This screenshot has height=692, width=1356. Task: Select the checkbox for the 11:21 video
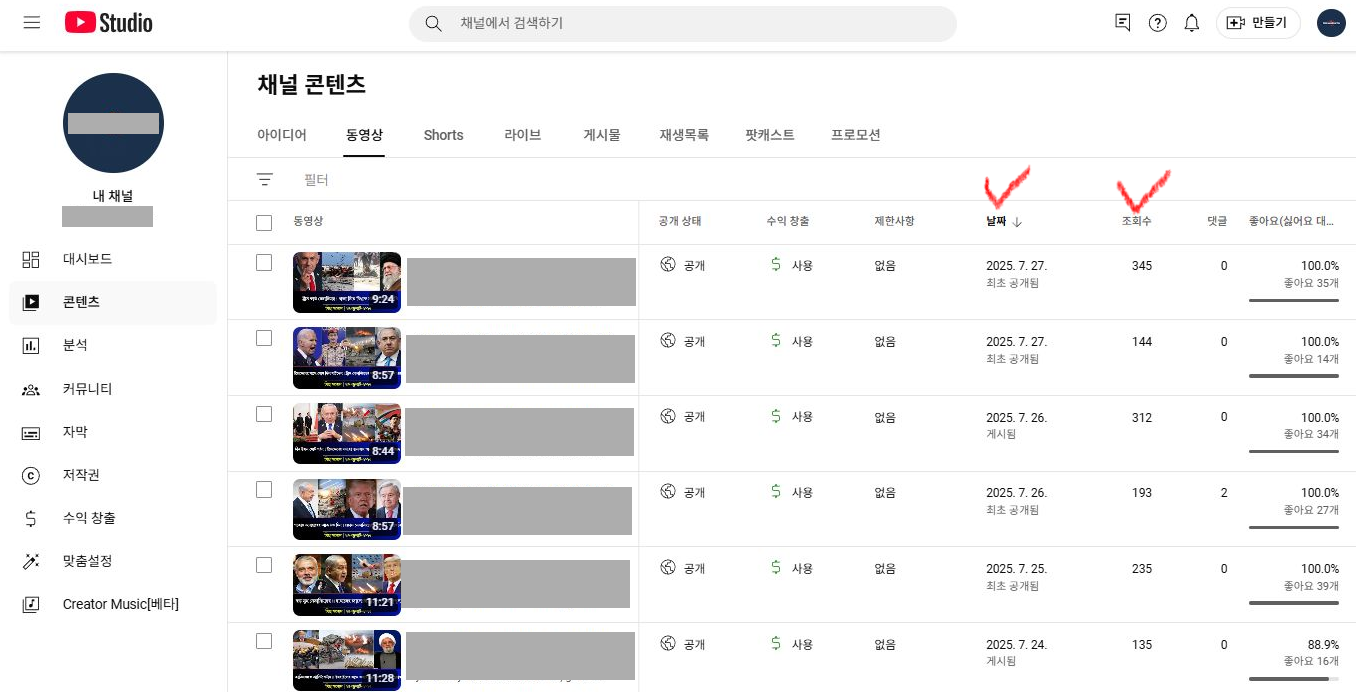tap(264, 565)
